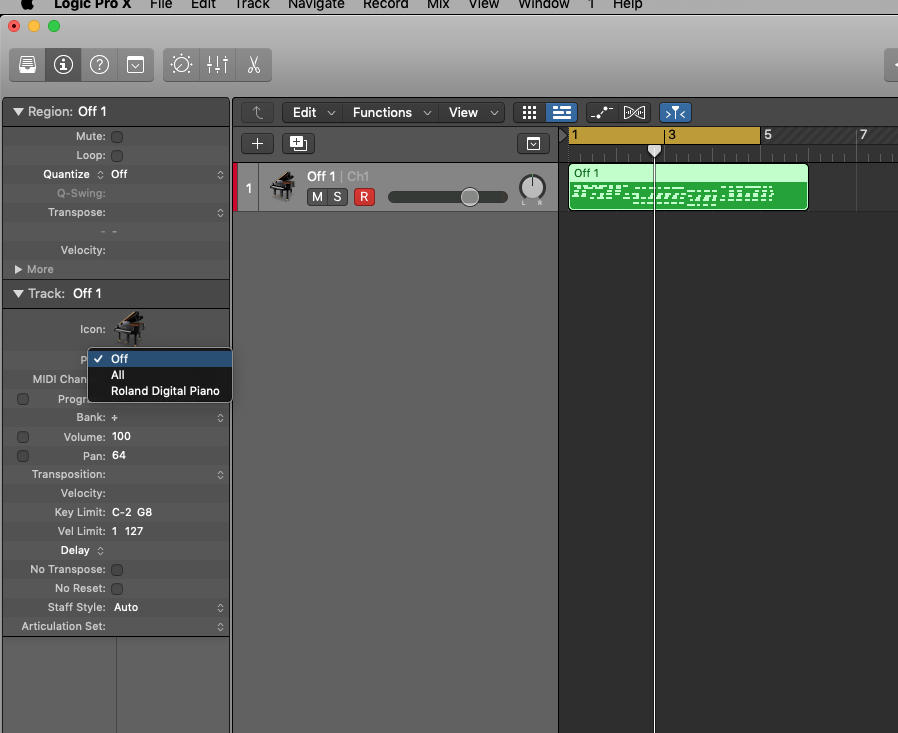The width and height of the screenshot is (898, 733).
Task: Show the Toolbar toggle button
Action: click(135, 65)
